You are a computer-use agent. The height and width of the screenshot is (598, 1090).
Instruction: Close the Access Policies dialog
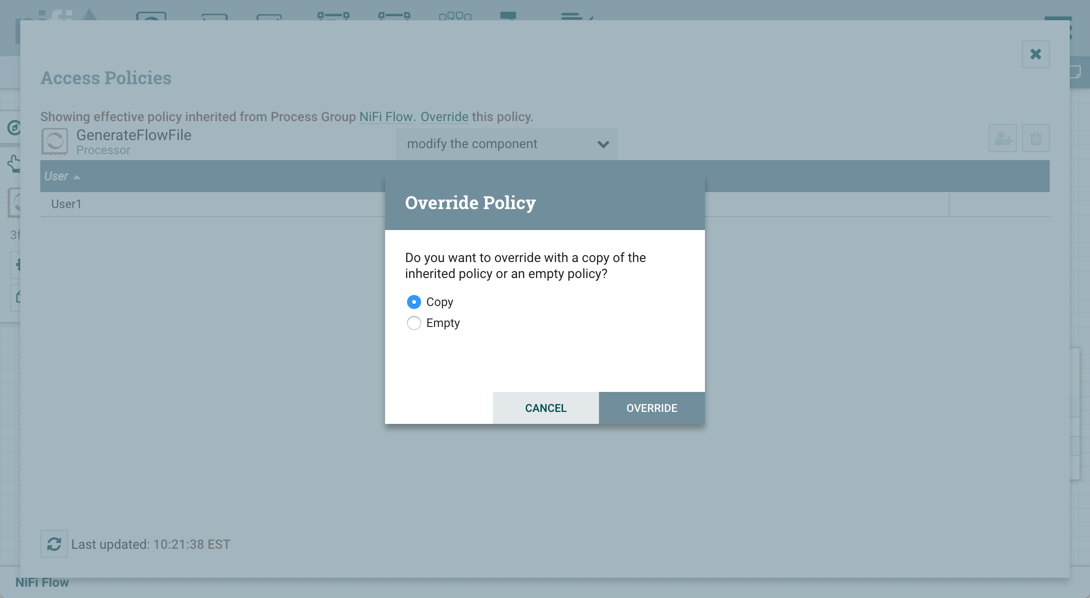[1035, 54]
